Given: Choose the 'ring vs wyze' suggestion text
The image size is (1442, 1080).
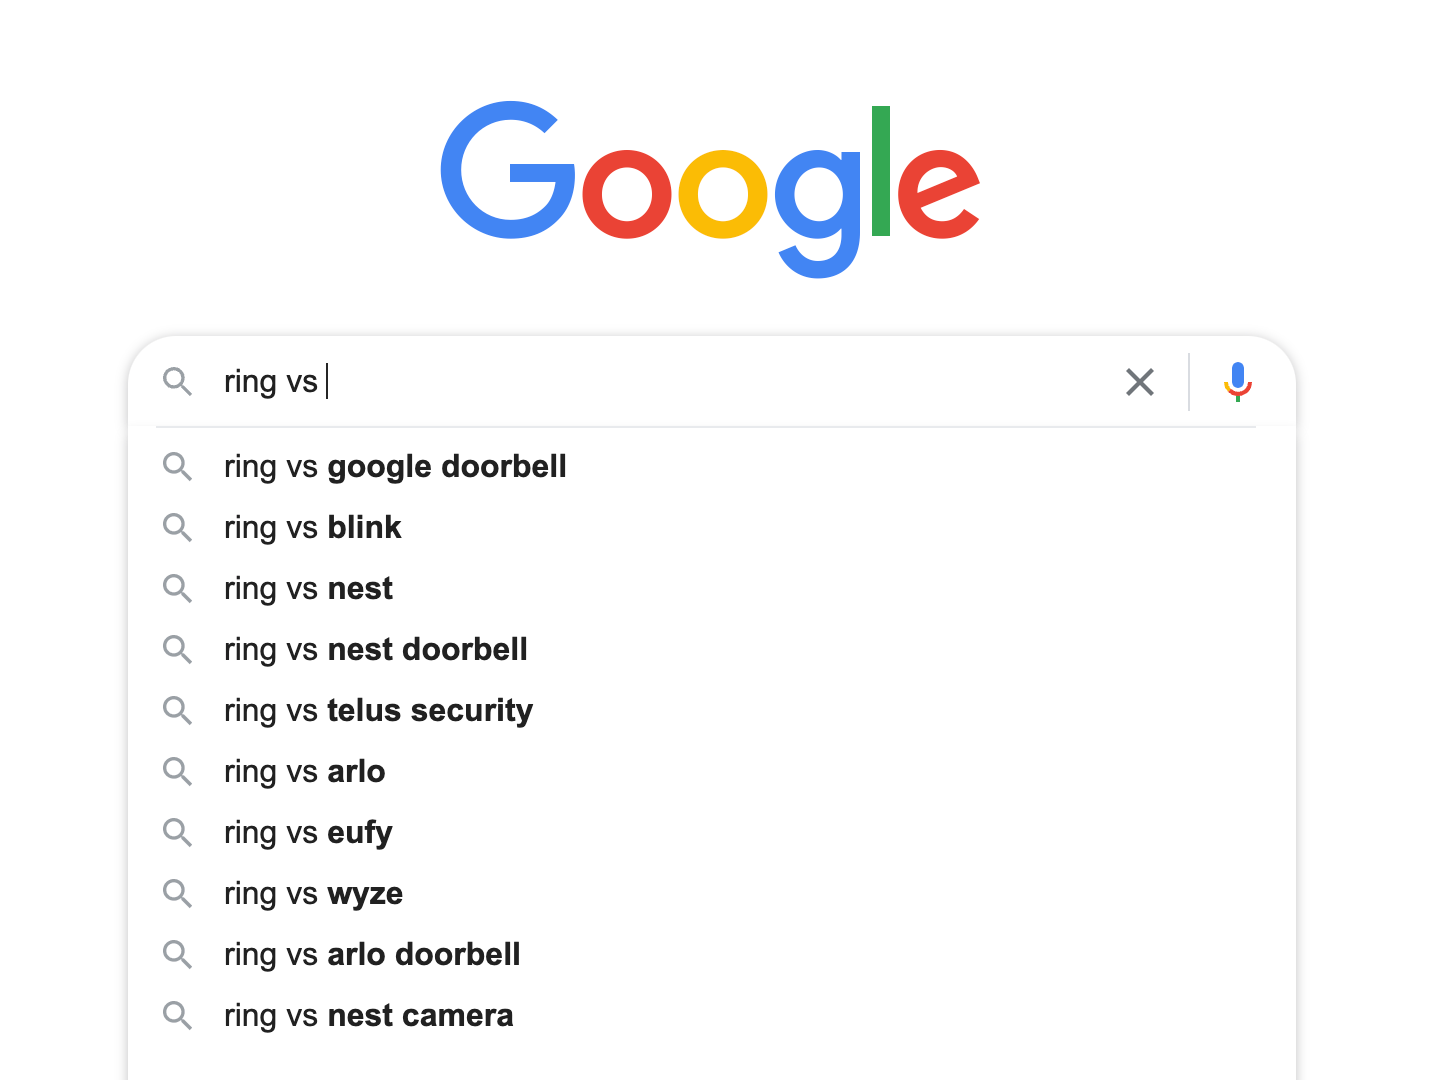Looking at the screenshot, I should 313,894.
